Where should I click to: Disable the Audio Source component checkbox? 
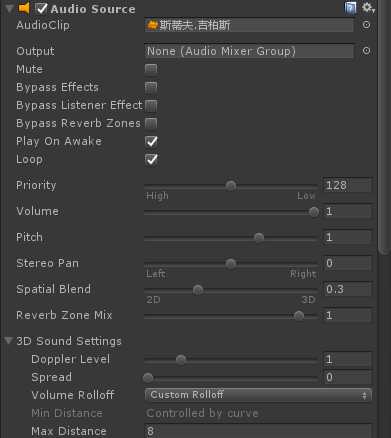tap(42, 9)
